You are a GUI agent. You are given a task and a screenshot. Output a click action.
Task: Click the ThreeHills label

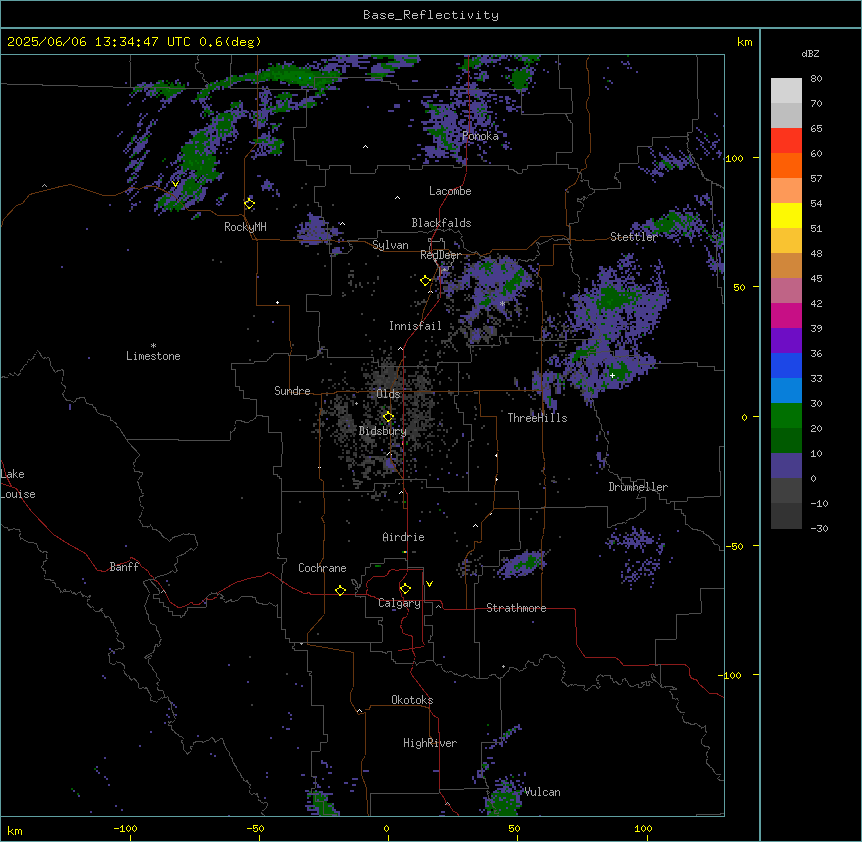537,418
